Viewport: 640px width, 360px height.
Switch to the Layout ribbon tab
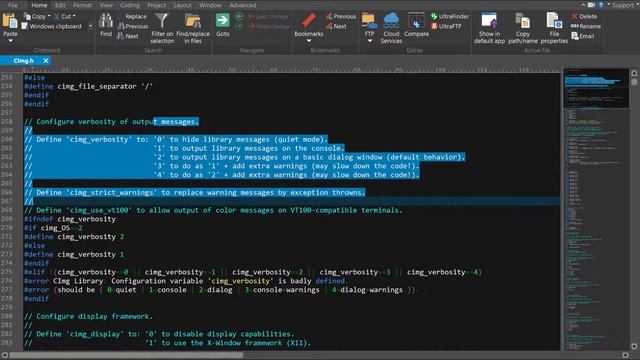tap(182, 5)
